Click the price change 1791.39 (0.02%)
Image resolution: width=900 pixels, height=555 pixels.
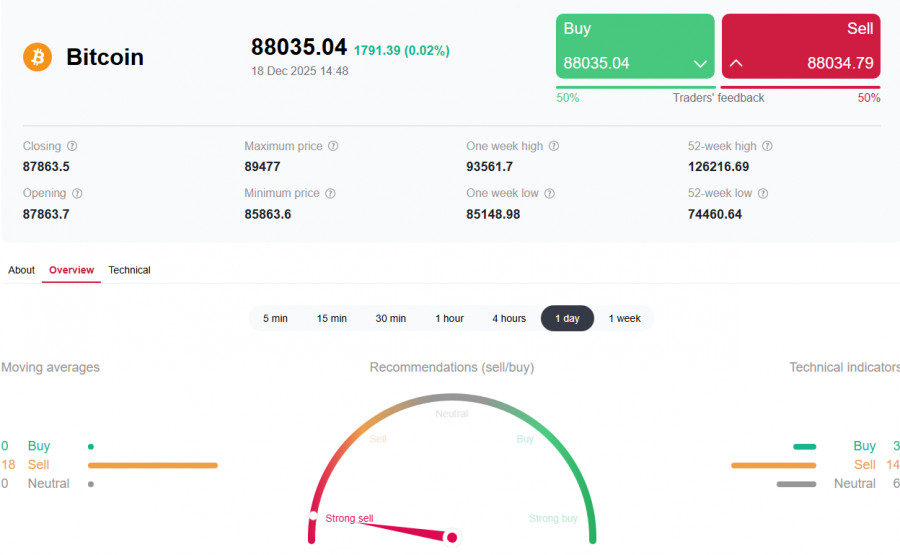tap(401, 51)
